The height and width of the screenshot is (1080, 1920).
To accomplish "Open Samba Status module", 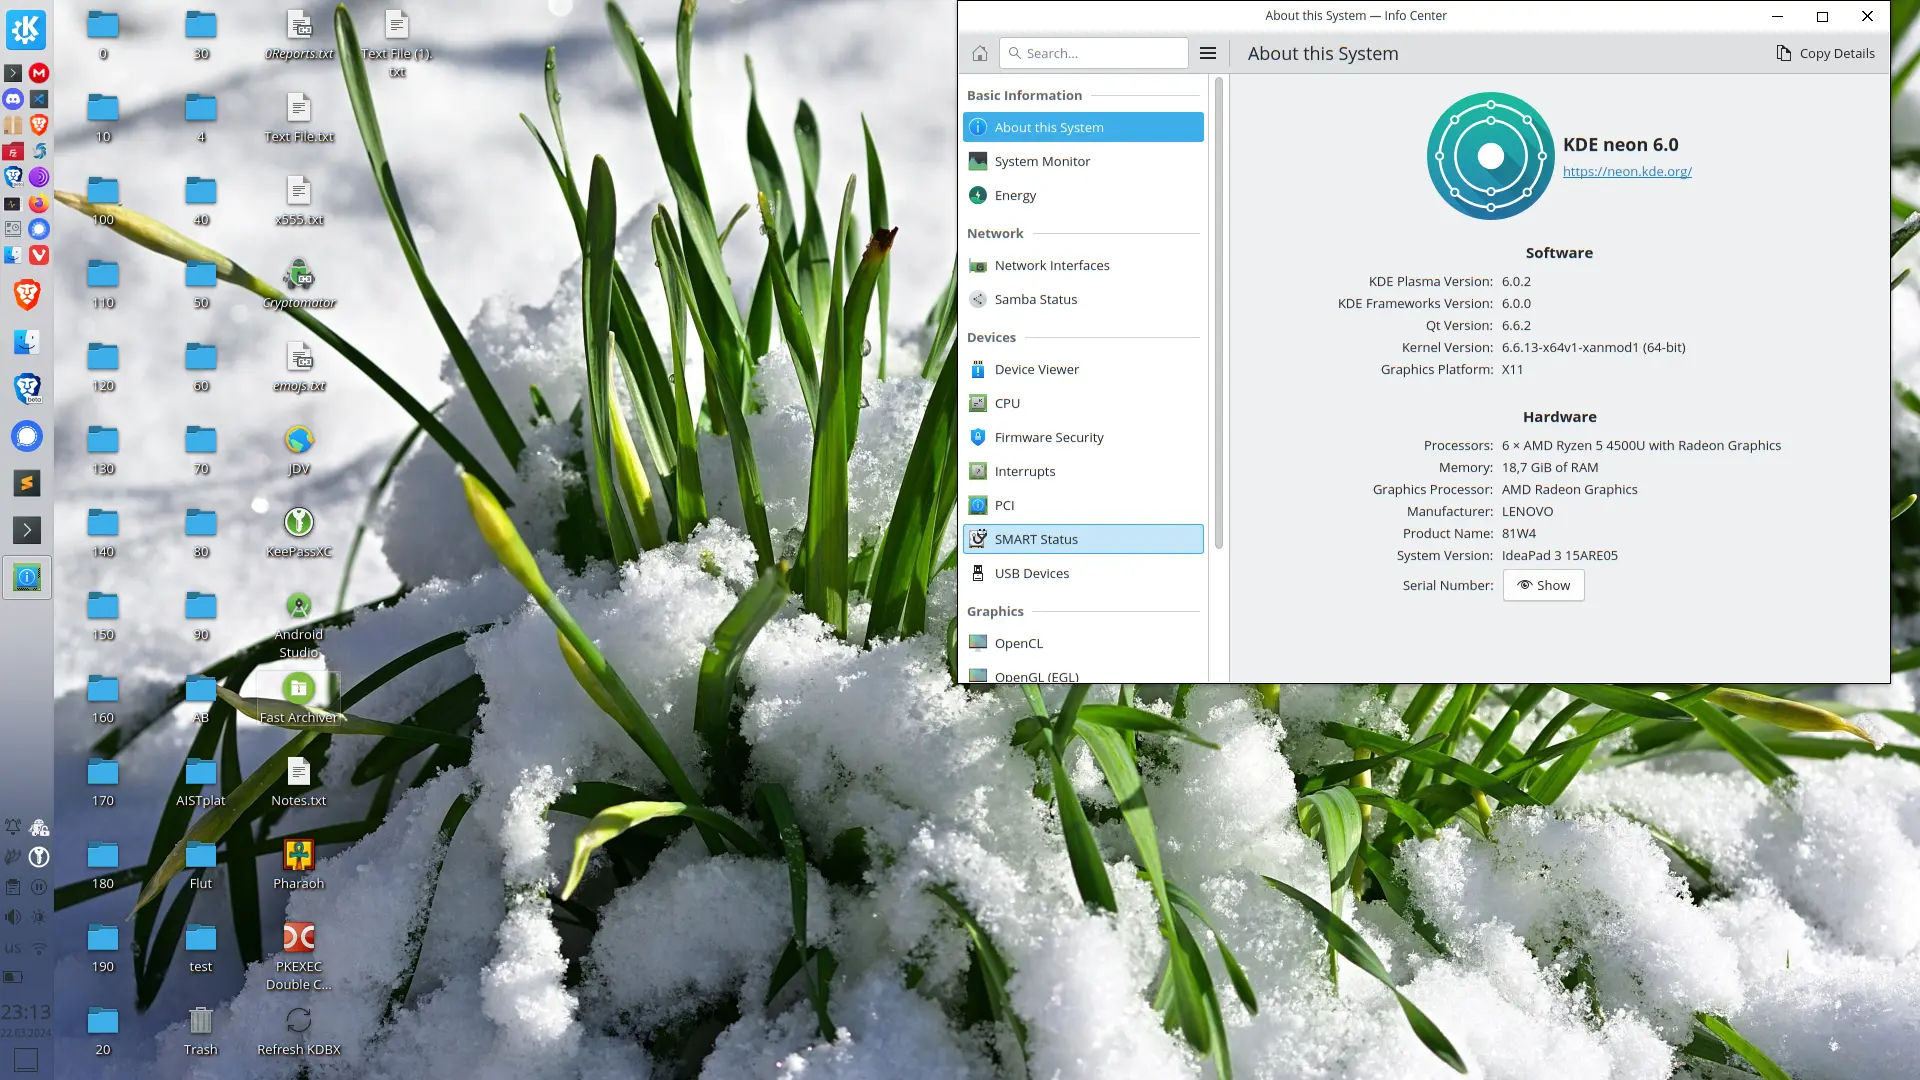I will tap(1083, 299).
